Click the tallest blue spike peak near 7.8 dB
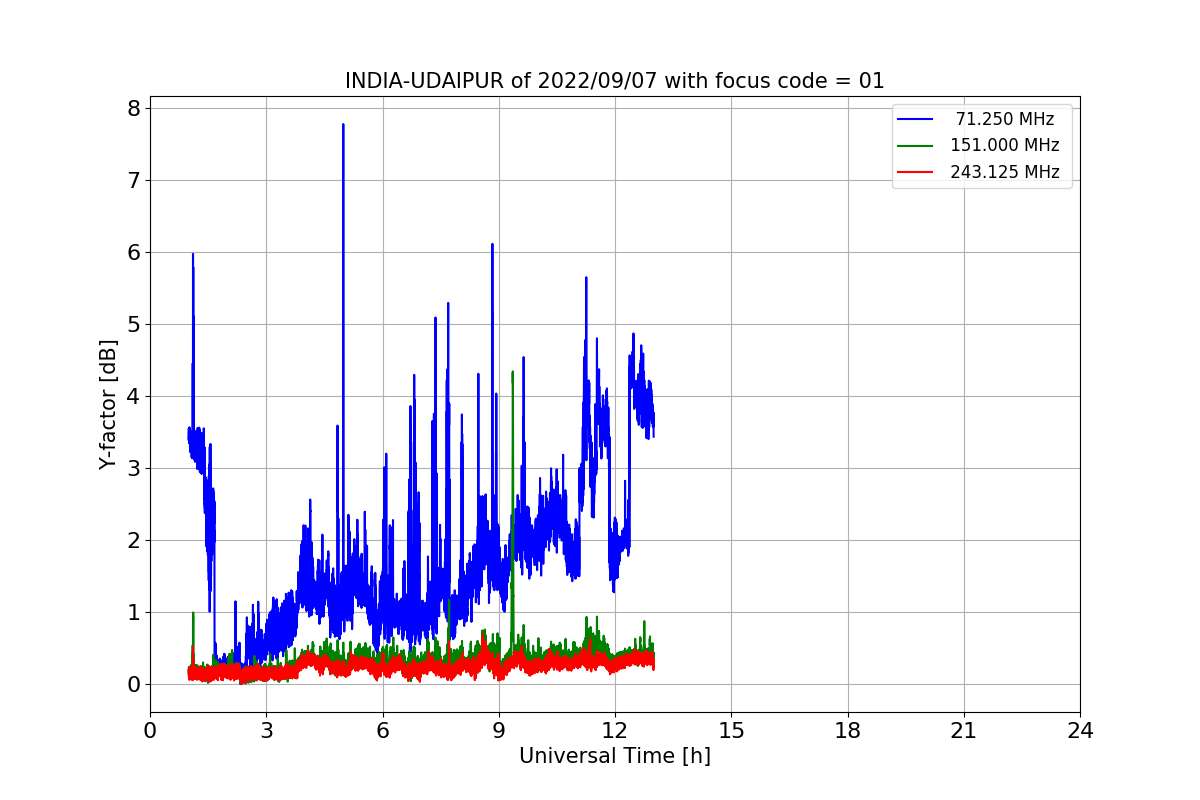This screenshot has height=800, width=1200. [x=343, y=125]
